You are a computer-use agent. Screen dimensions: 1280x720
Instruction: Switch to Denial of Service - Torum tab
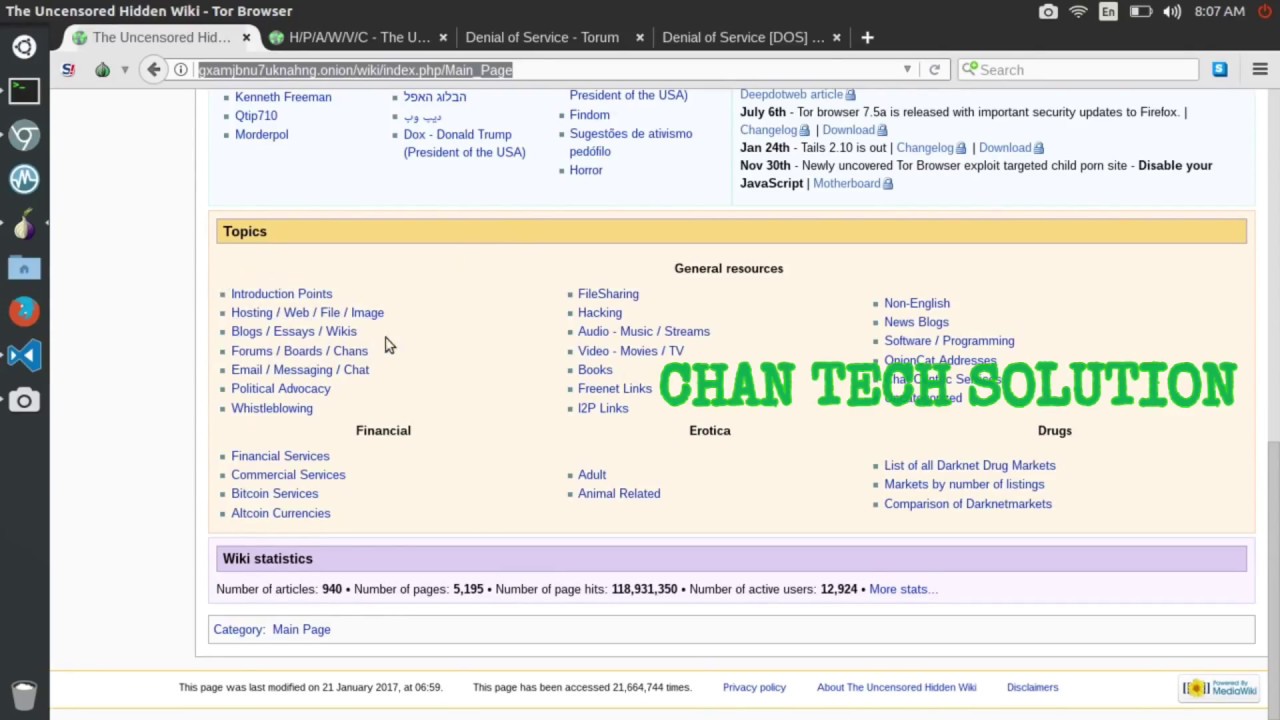click(x=542, y=38)
